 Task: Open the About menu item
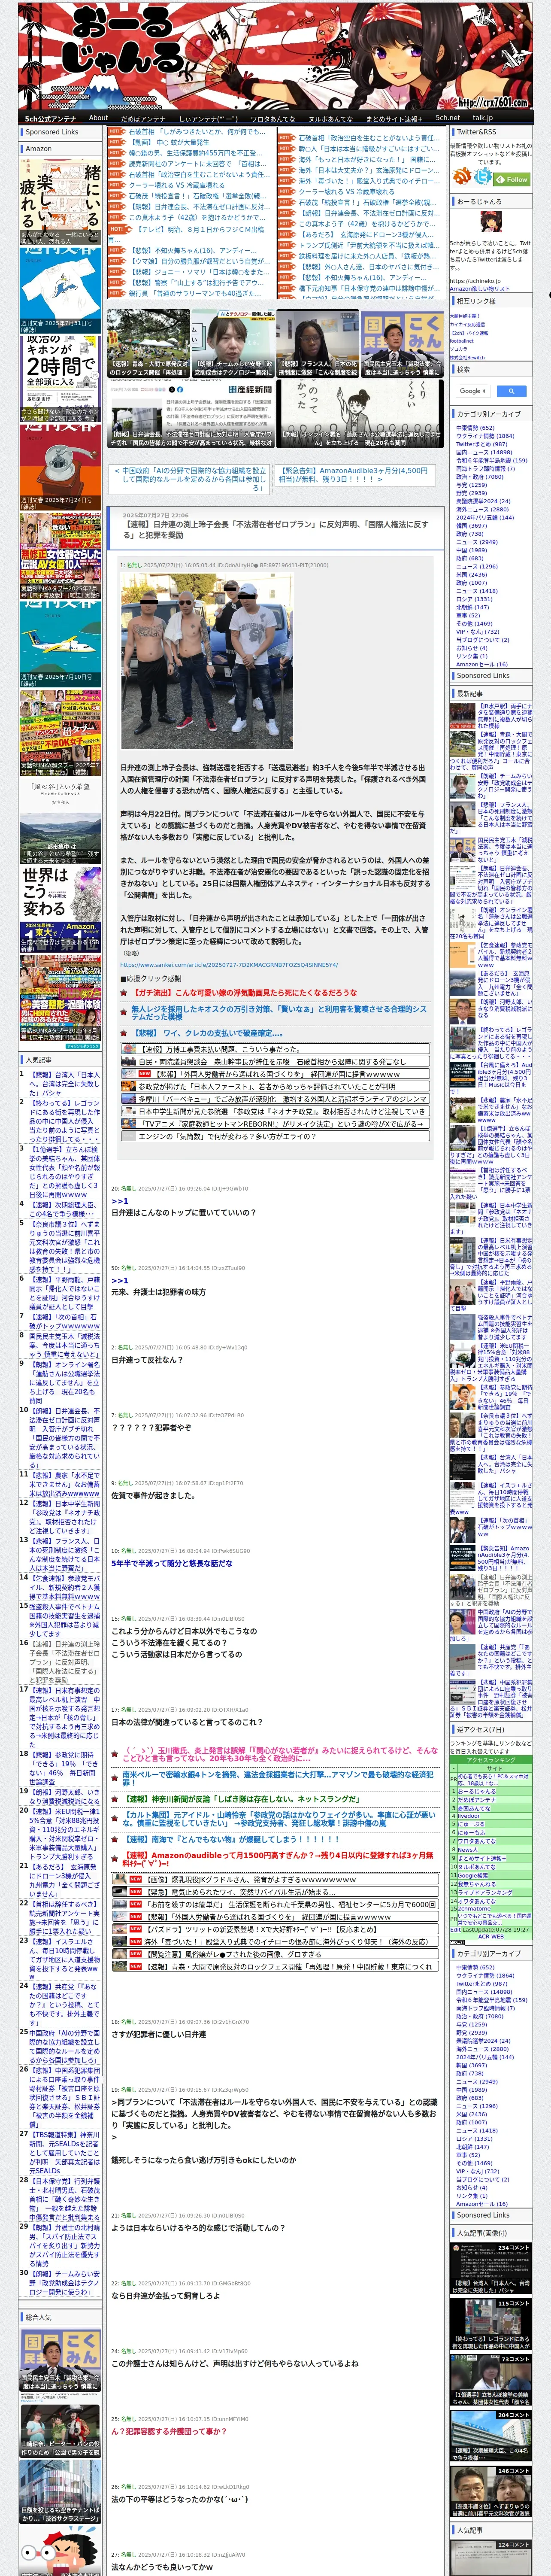coord(98,118)
